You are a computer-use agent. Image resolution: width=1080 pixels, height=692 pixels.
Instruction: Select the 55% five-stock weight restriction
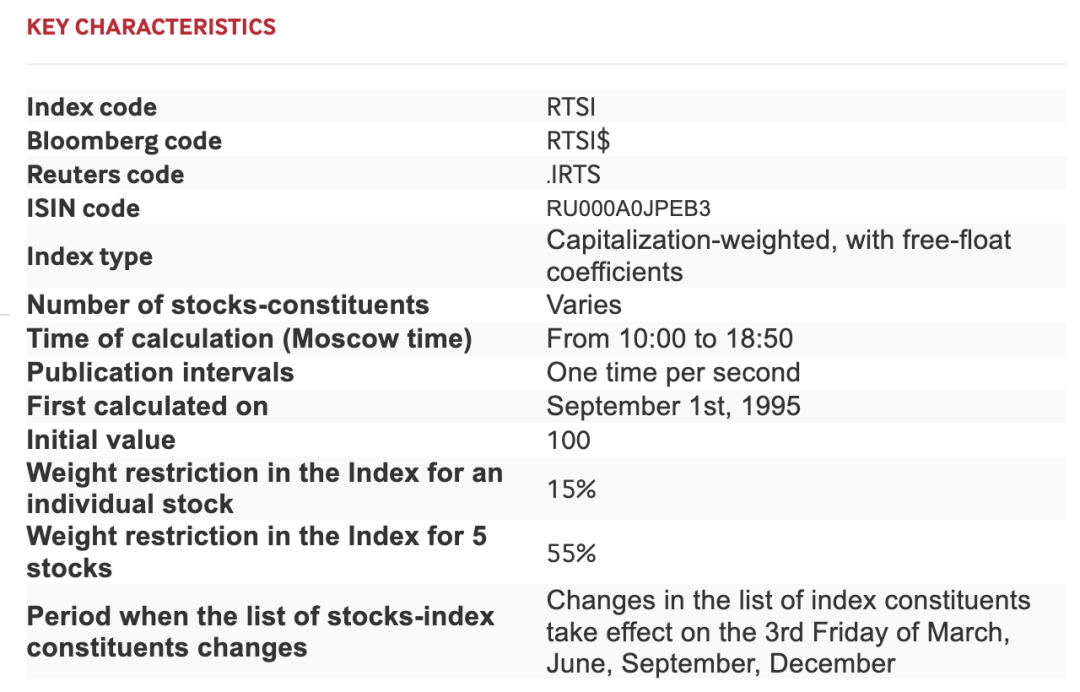[x=572, y=553]
